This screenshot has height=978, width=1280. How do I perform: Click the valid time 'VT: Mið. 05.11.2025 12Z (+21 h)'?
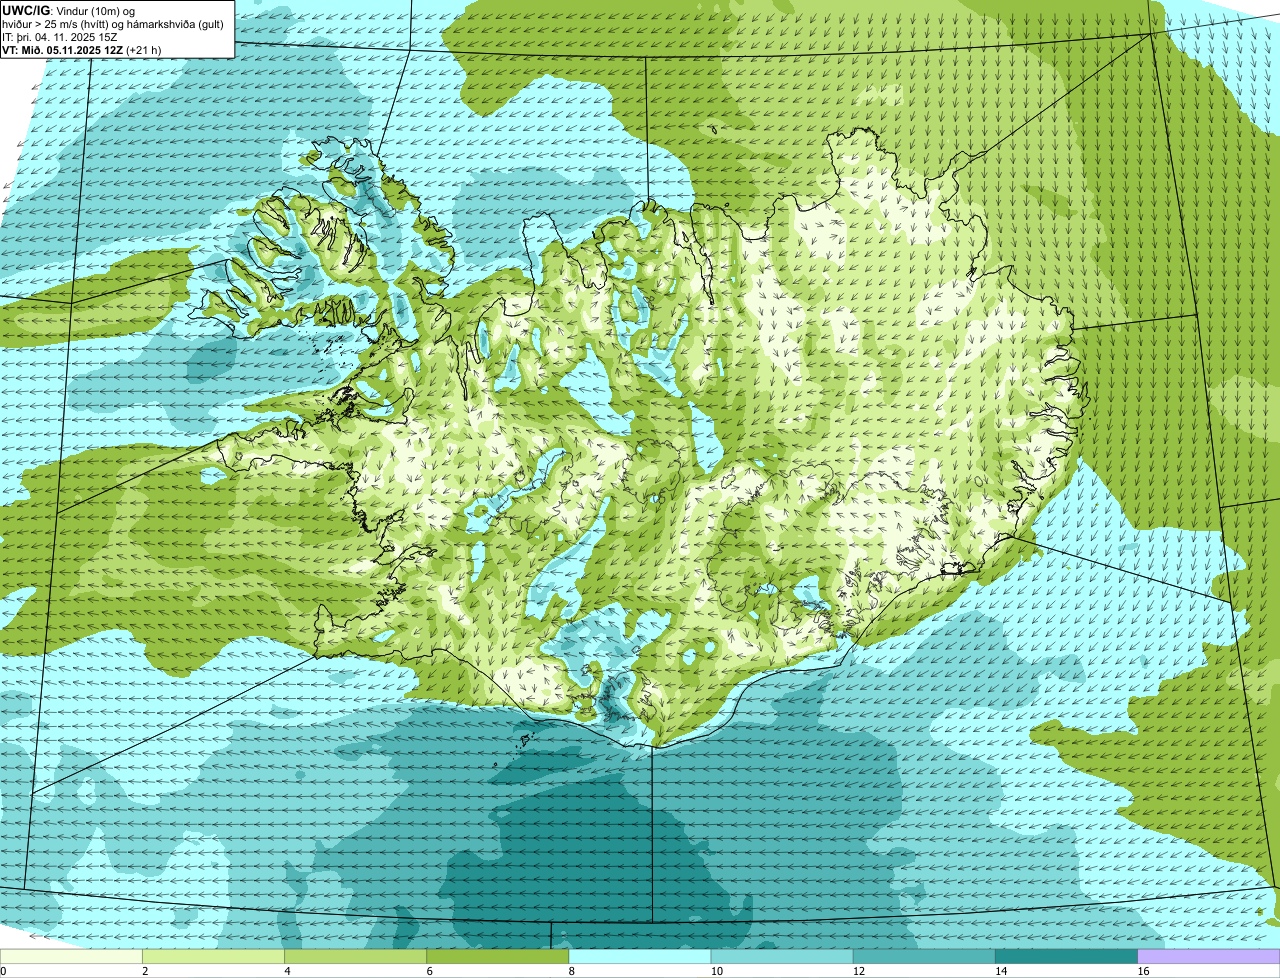(82, 49)
